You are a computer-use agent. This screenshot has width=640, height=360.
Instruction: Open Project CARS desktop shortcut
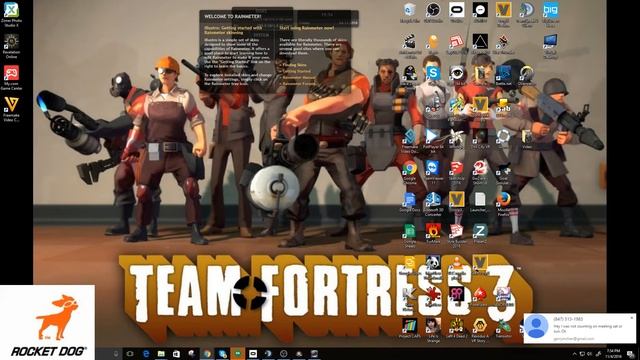pos(409,329)
